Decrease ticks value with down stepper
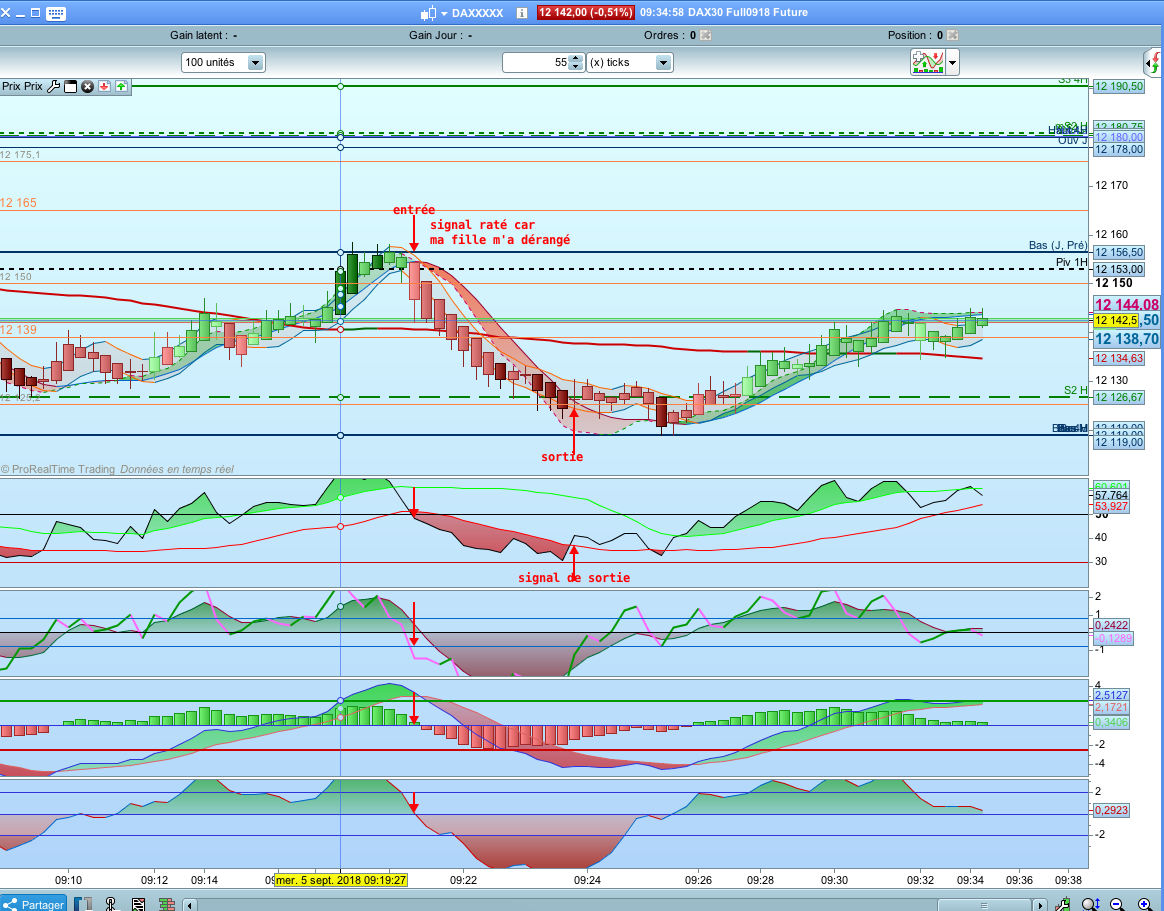Screen dimensions: 1164x911 576,67
